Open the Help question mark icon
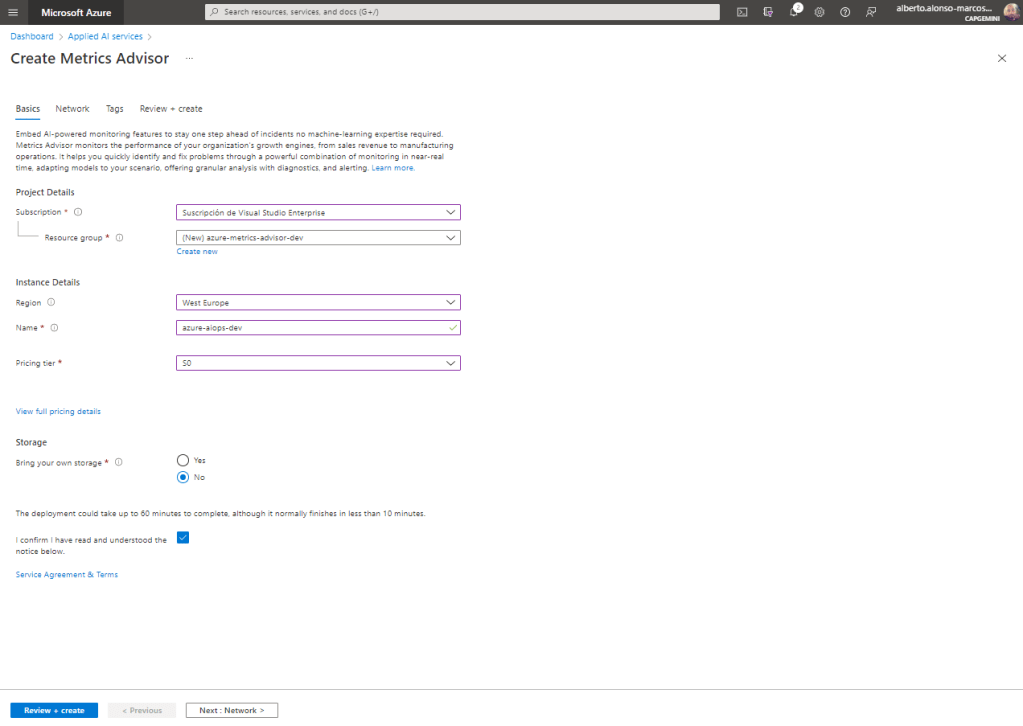The width and height of the screenshot is (1023, 726). point(845,12)
